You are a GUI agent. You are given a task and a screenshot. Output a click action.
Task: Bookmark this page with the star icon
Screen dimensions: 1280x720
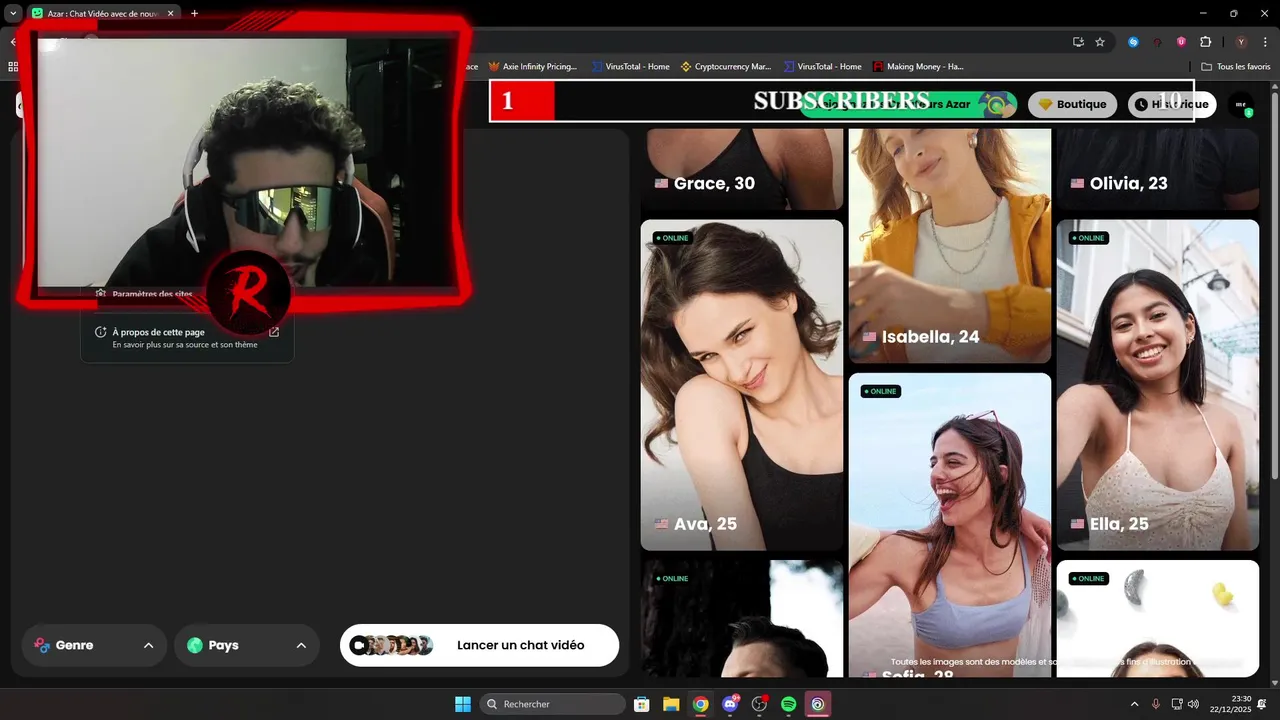tap(1100, 42)
